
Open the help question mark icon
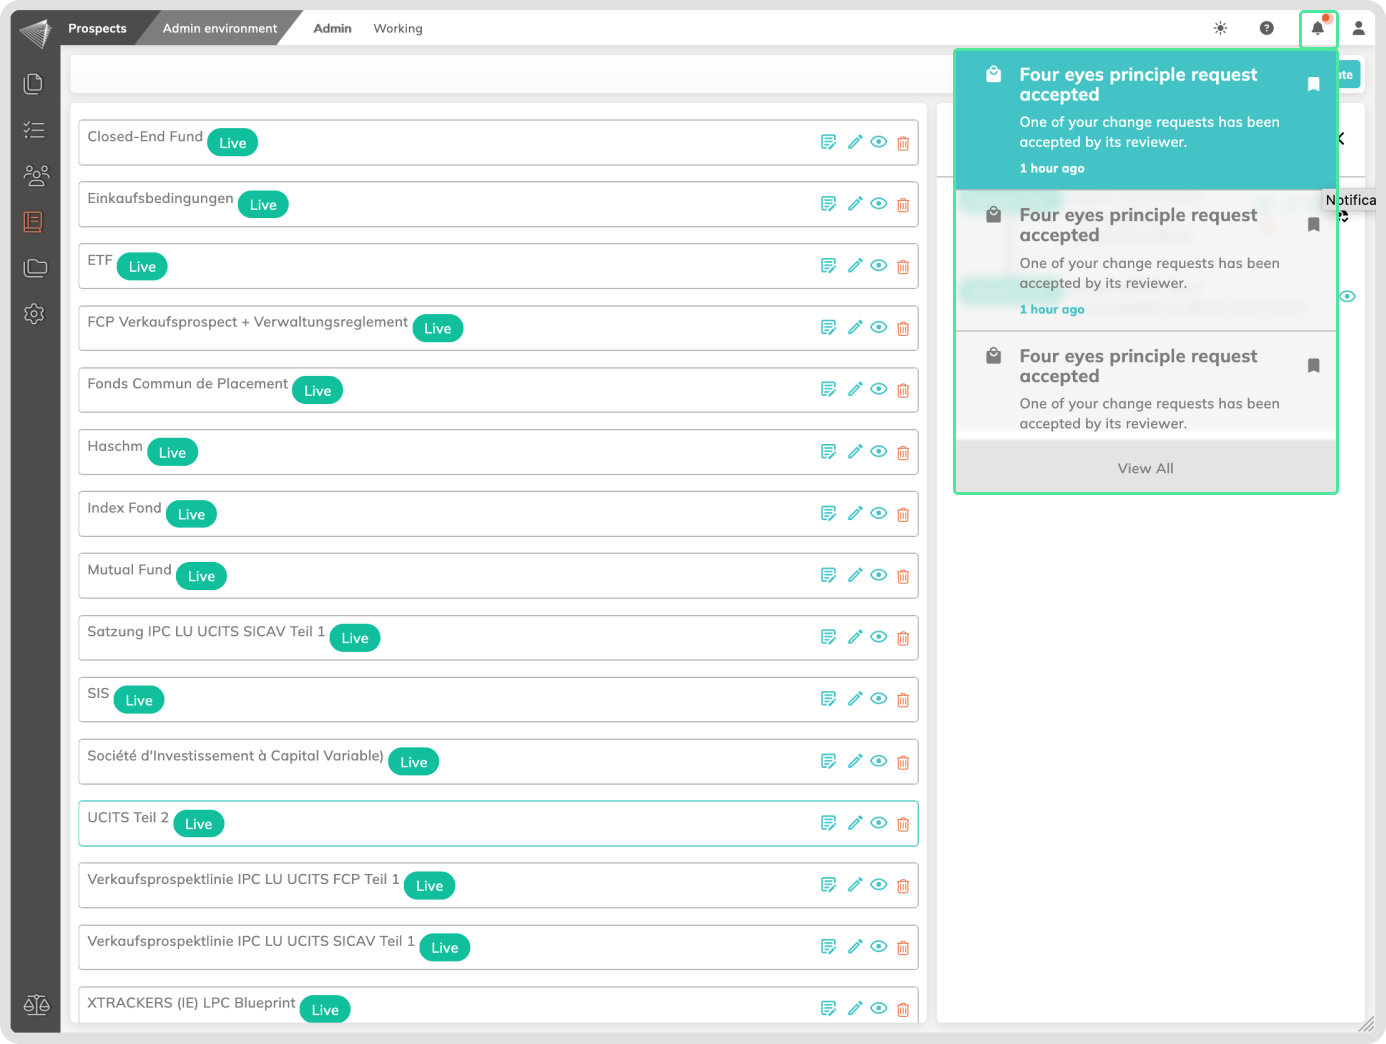pyautogui.click(x=1266, y=28)
